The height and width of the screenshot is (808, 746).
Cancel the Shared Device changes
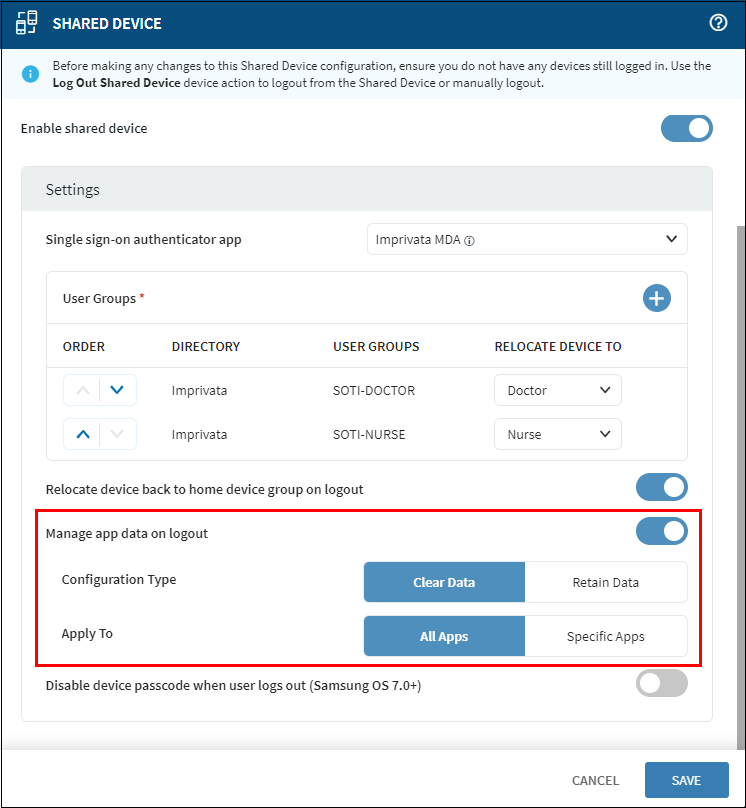pos(595,780)
